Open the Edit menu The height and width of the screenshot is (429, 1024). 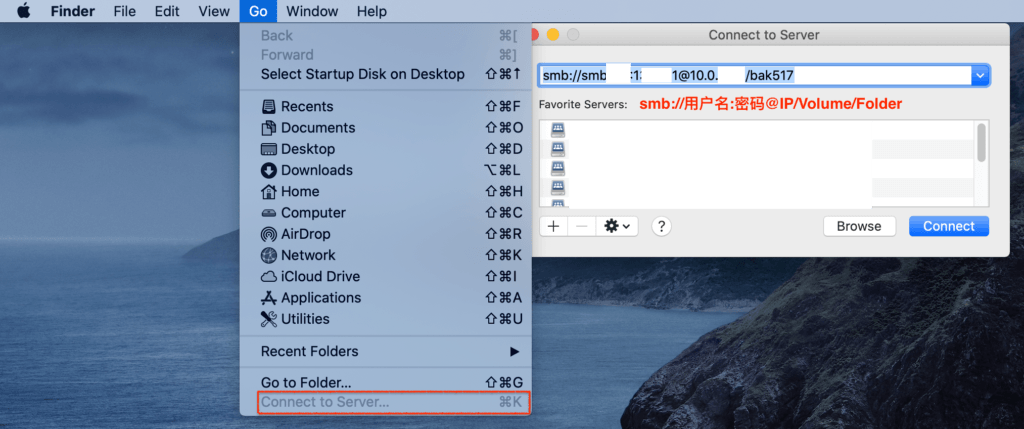tap(167, 11)
